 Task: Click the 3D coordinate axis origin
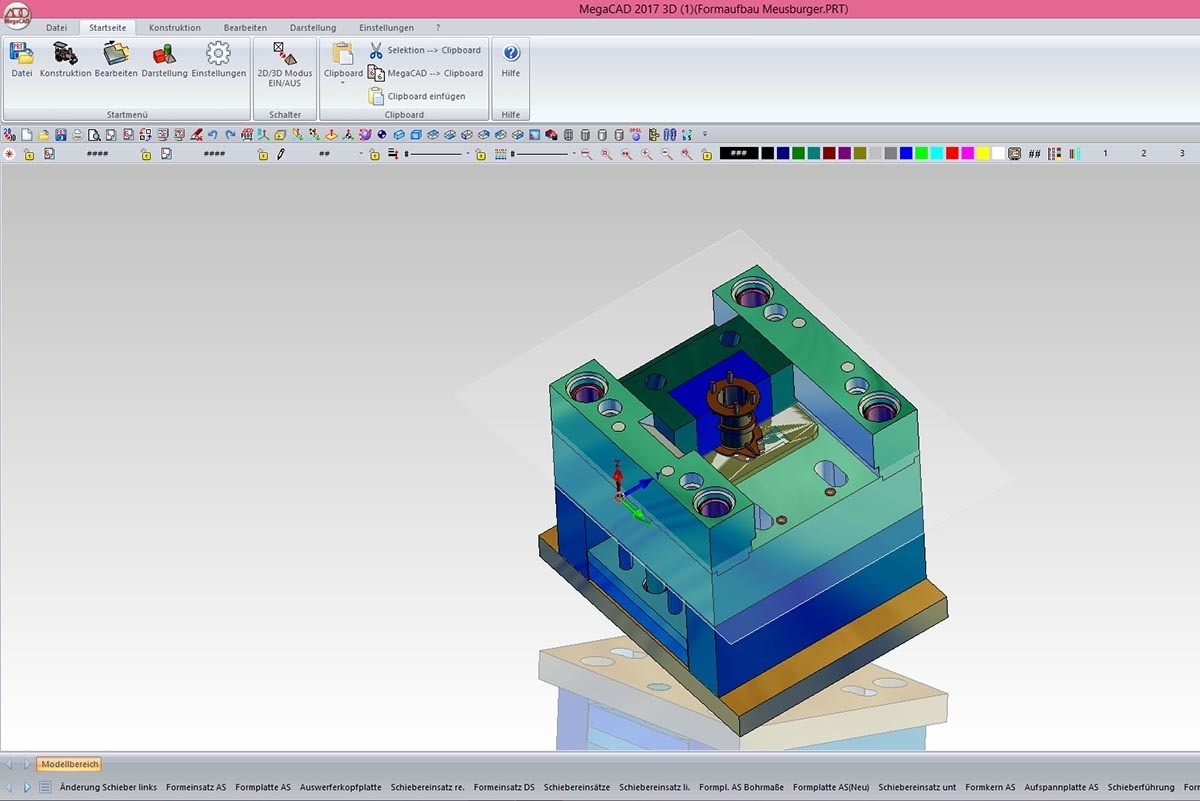click(x=619, y=496)
